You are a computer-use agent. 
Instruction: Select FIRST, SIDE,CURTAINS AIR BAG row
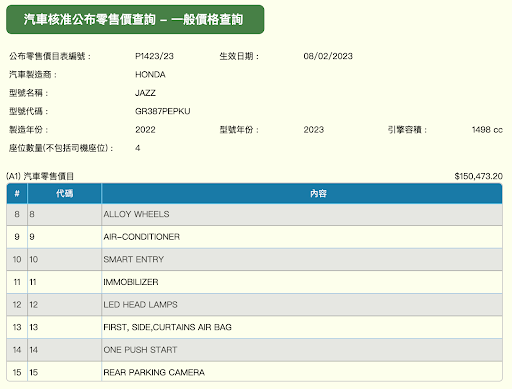(x=254, y=327)
